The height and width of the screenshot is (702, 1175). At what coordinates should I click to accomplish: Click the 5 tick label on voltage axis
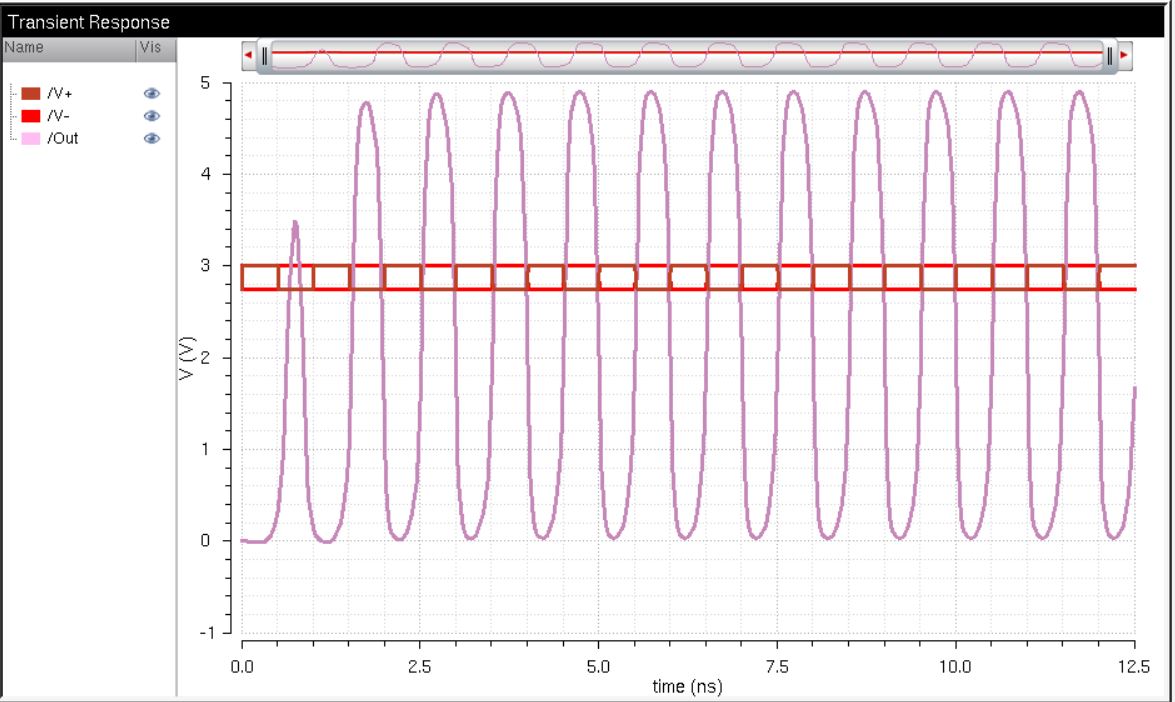pos(205,83)
